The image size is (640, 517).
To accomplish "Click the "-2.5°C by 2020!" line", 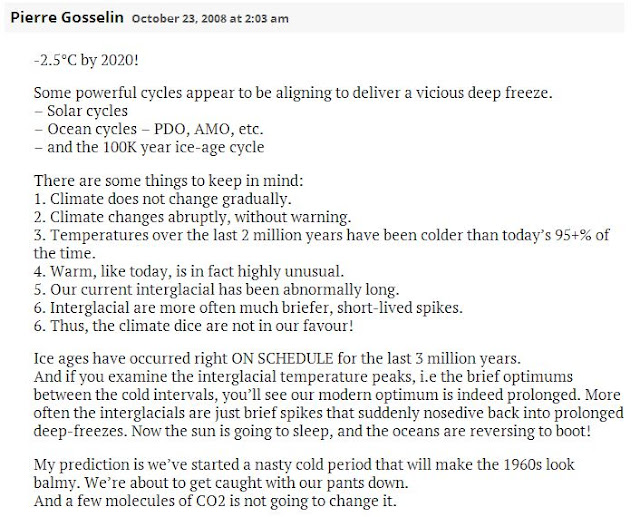I will (x=86, y=60).
